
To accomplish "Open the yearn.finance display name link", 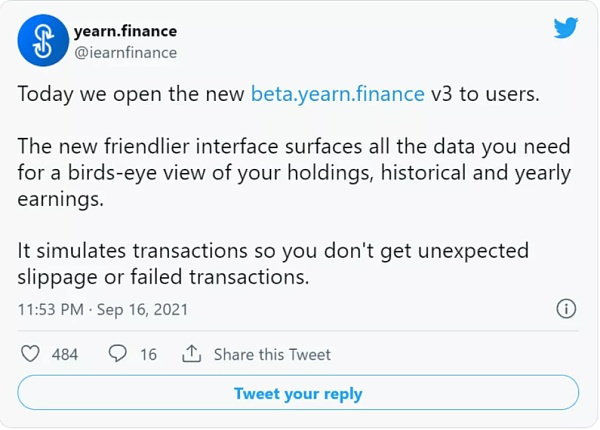I will [x=126, y=31].
